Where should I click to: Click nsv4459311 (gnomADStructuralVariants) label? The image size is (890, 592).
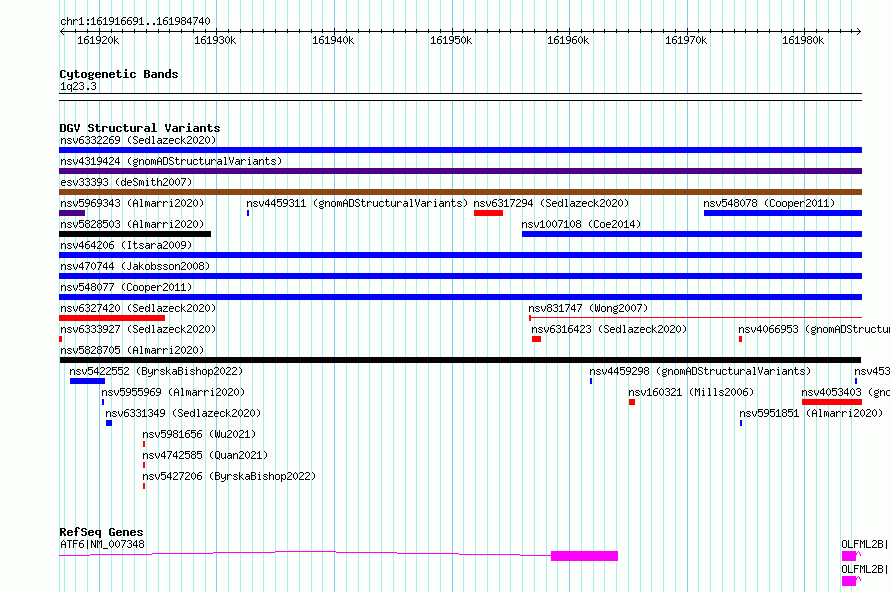357,203
